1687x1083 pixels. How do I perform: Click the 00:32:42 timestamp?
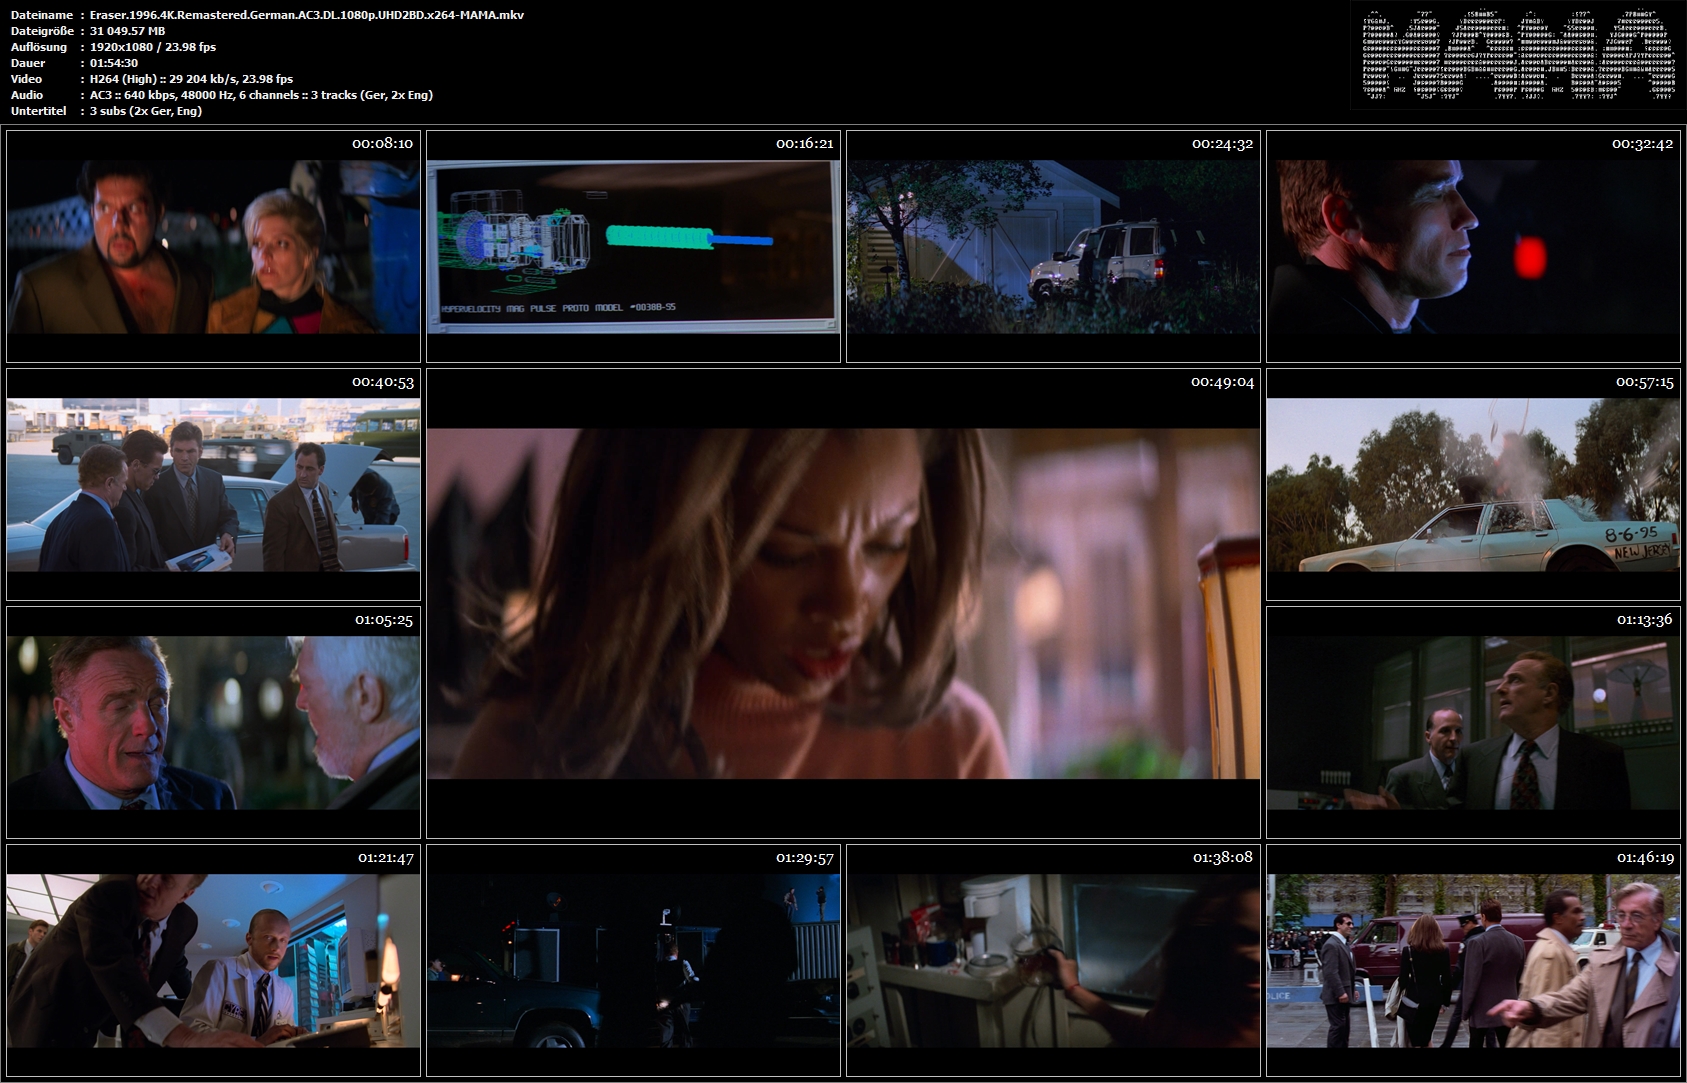coord(1642,144)
